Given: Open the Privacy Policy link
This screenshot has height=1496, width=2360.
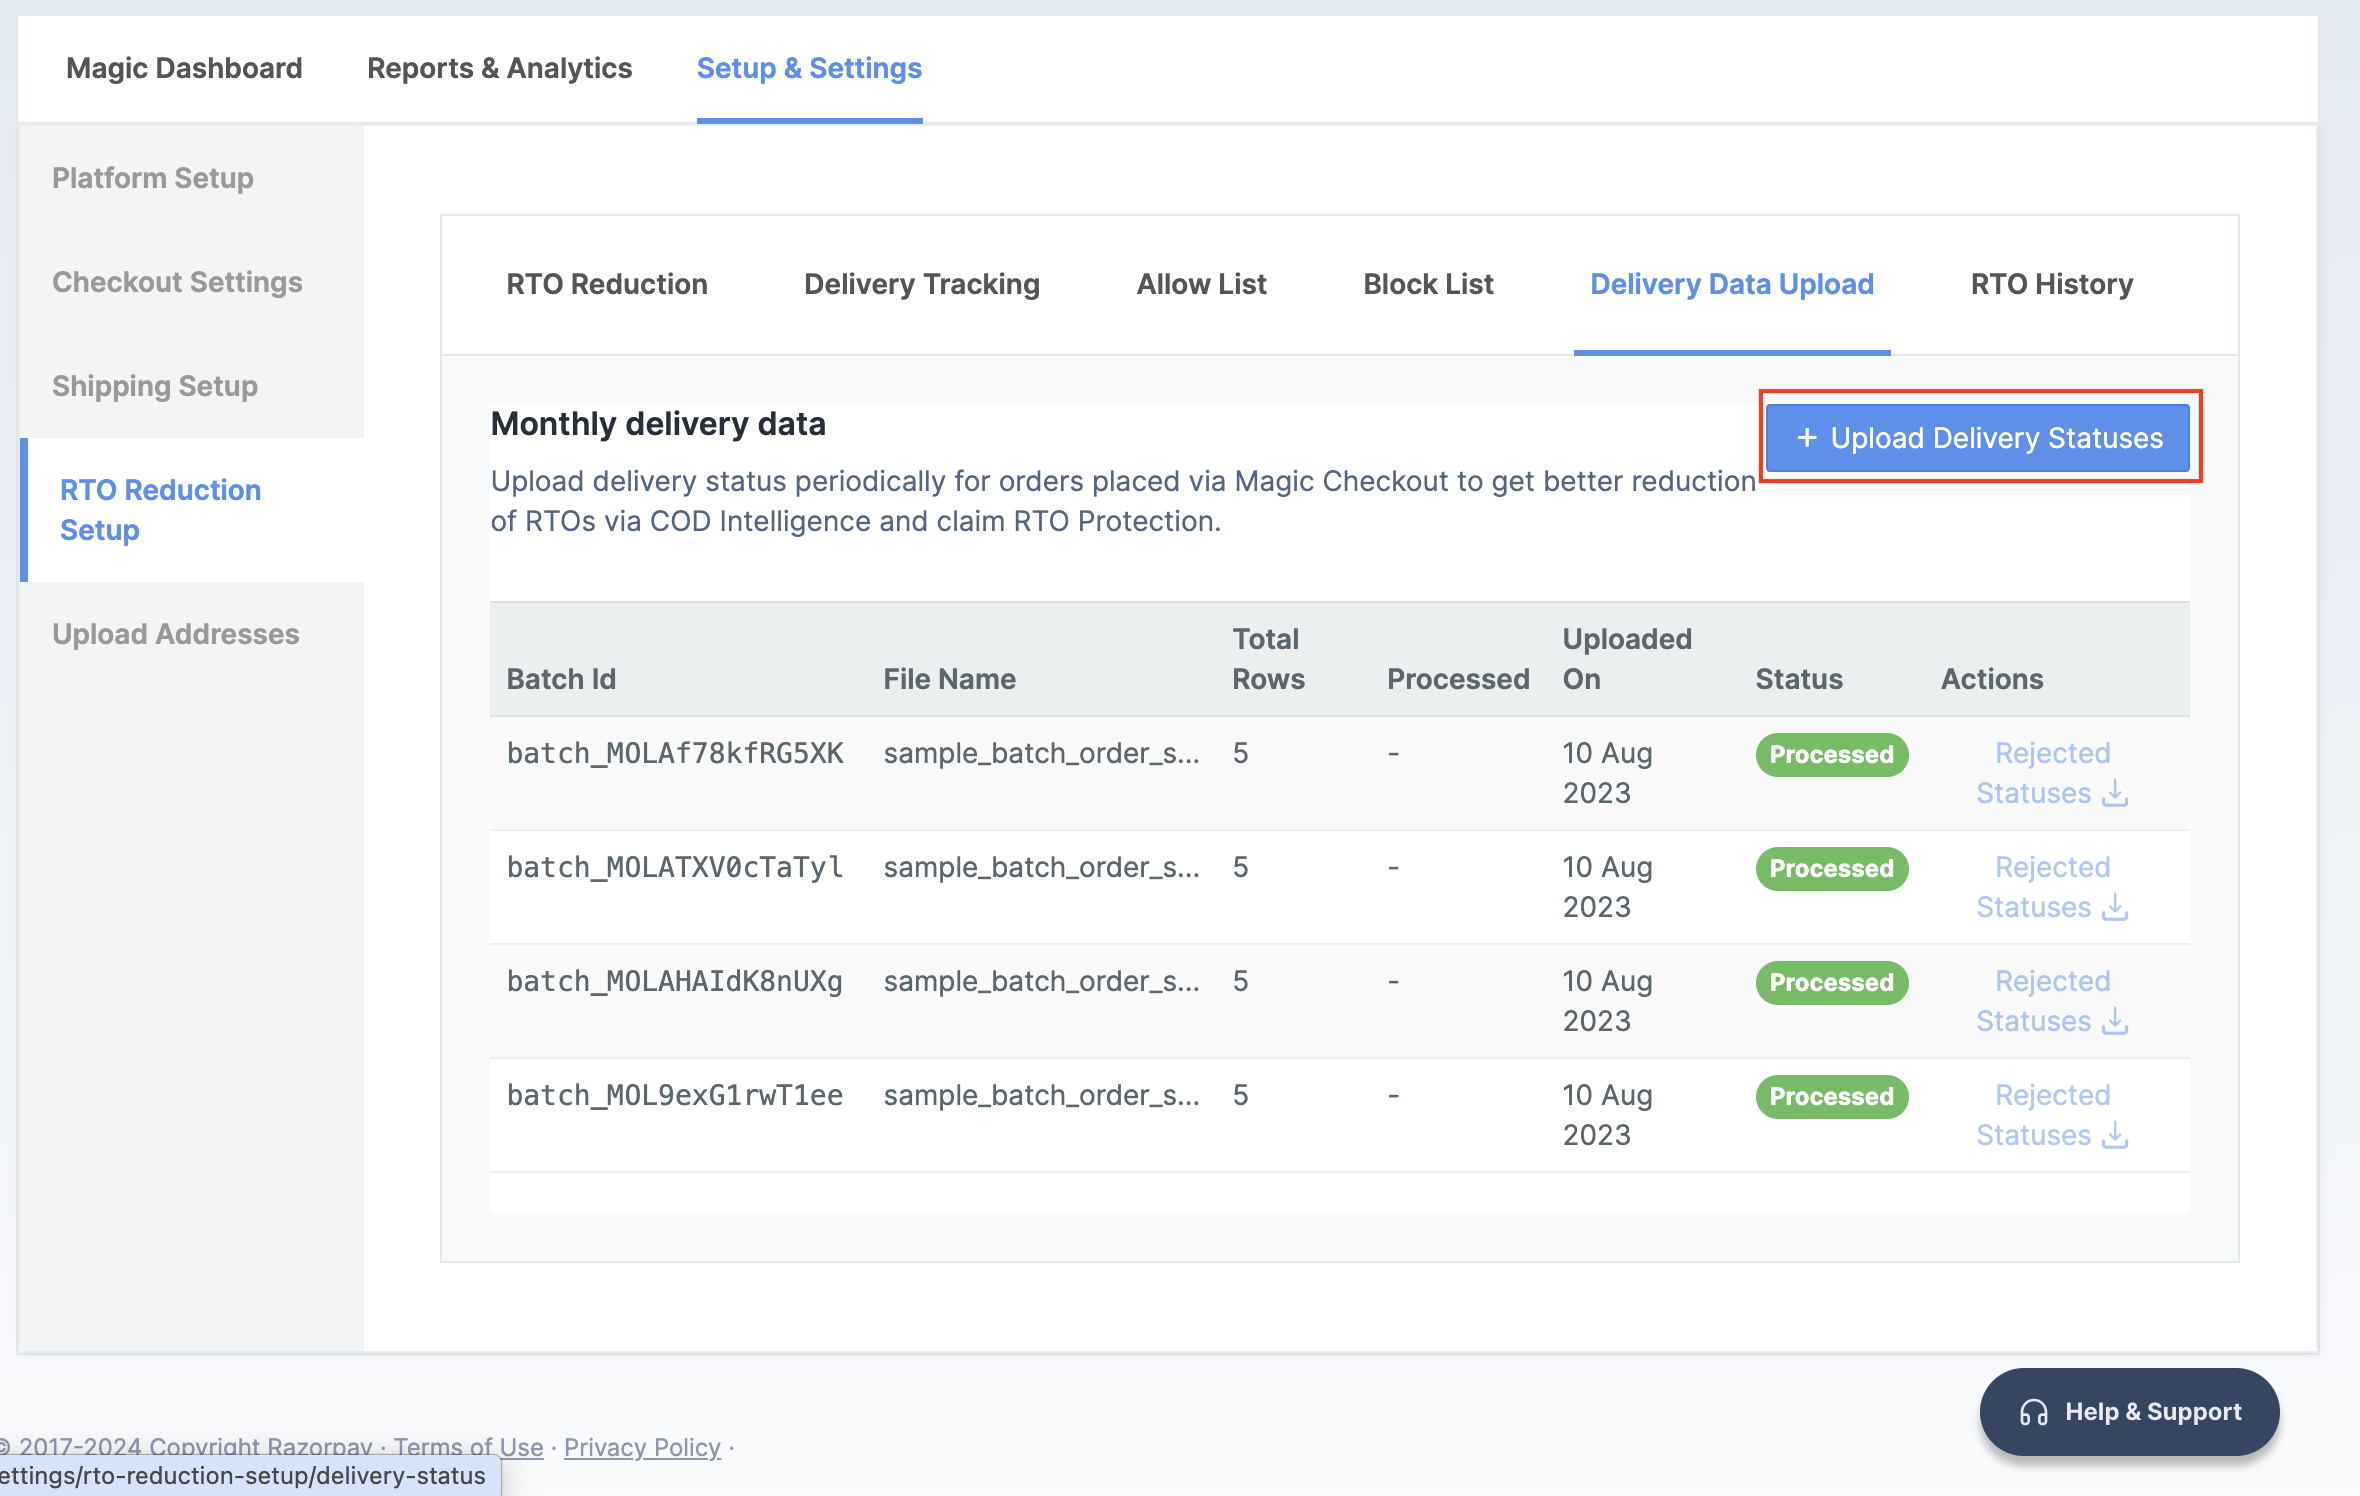Looking at the screenshot, I should [642, 1447].
